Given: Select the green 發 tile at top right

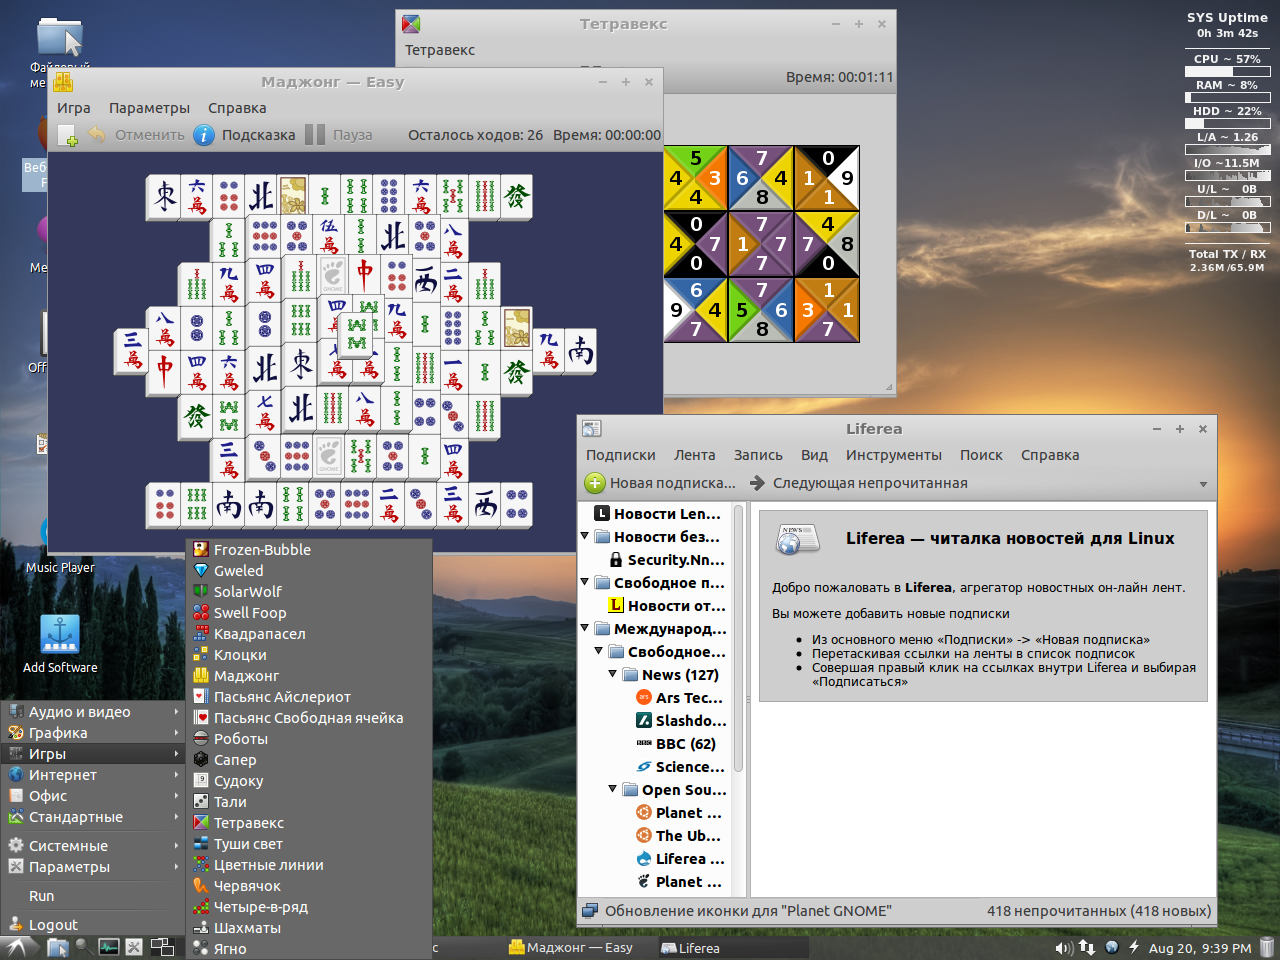Looking at the screenshot, I should (516, 197).
